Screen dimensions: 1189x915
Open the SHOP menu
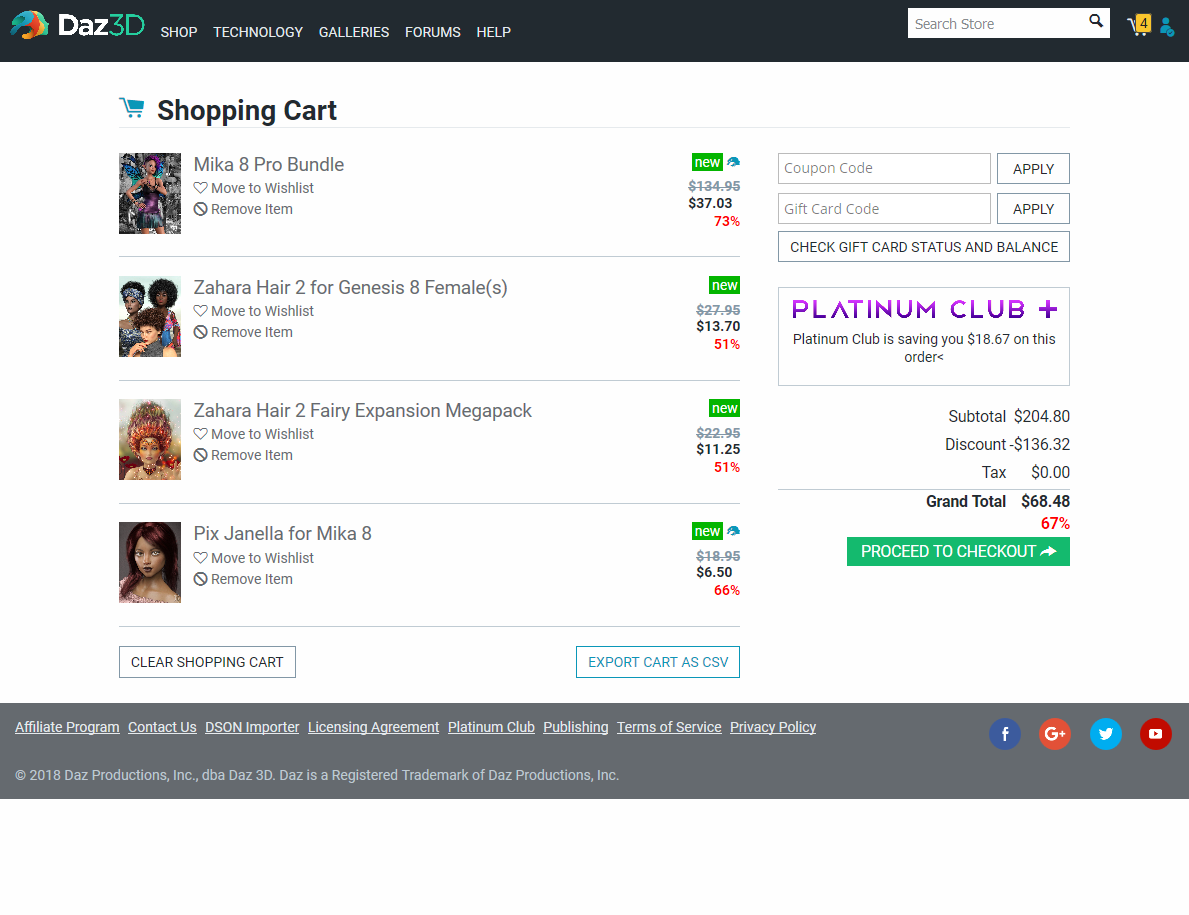[178, 32]
